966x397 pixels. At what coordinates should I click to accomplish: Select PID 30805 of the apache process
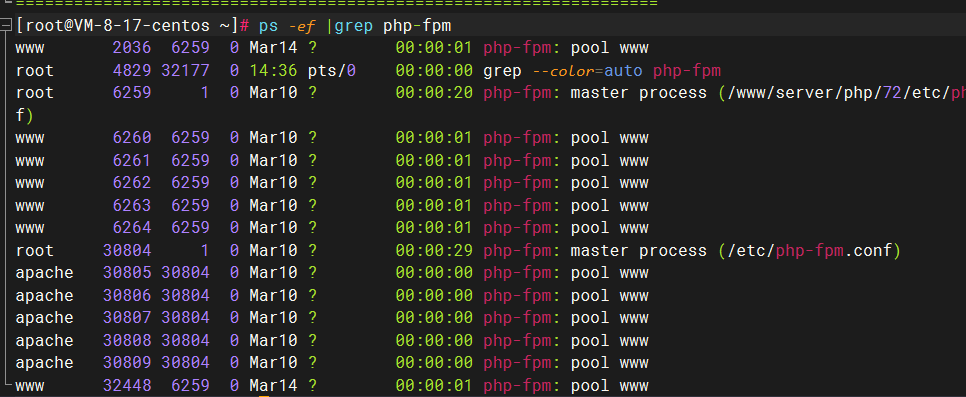(127, 273)
